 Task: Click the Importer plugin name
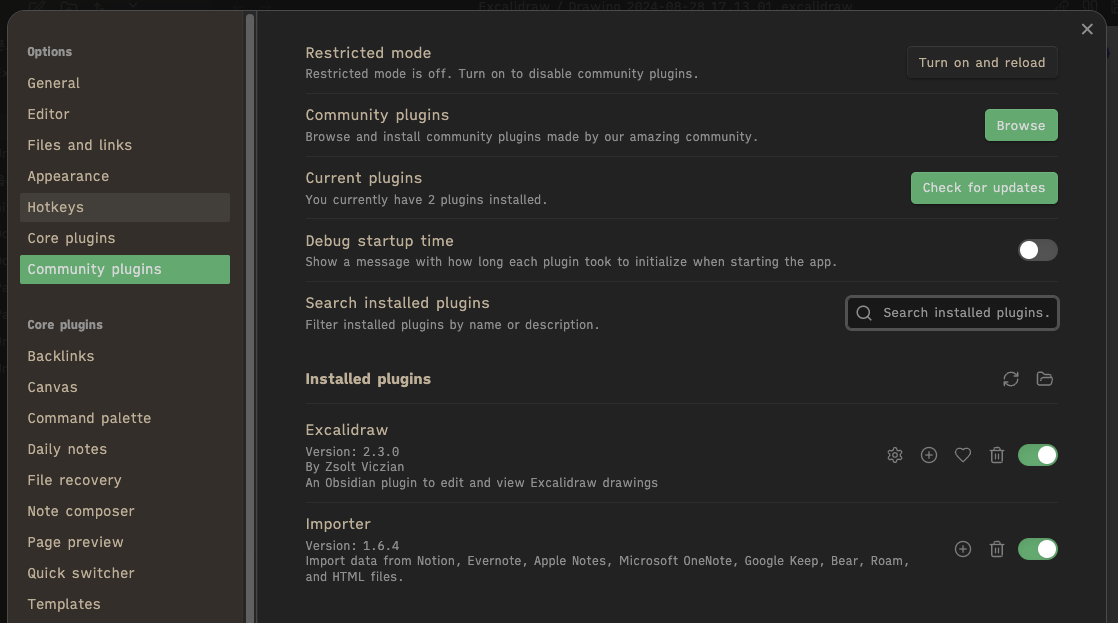(x=338, y=524)
